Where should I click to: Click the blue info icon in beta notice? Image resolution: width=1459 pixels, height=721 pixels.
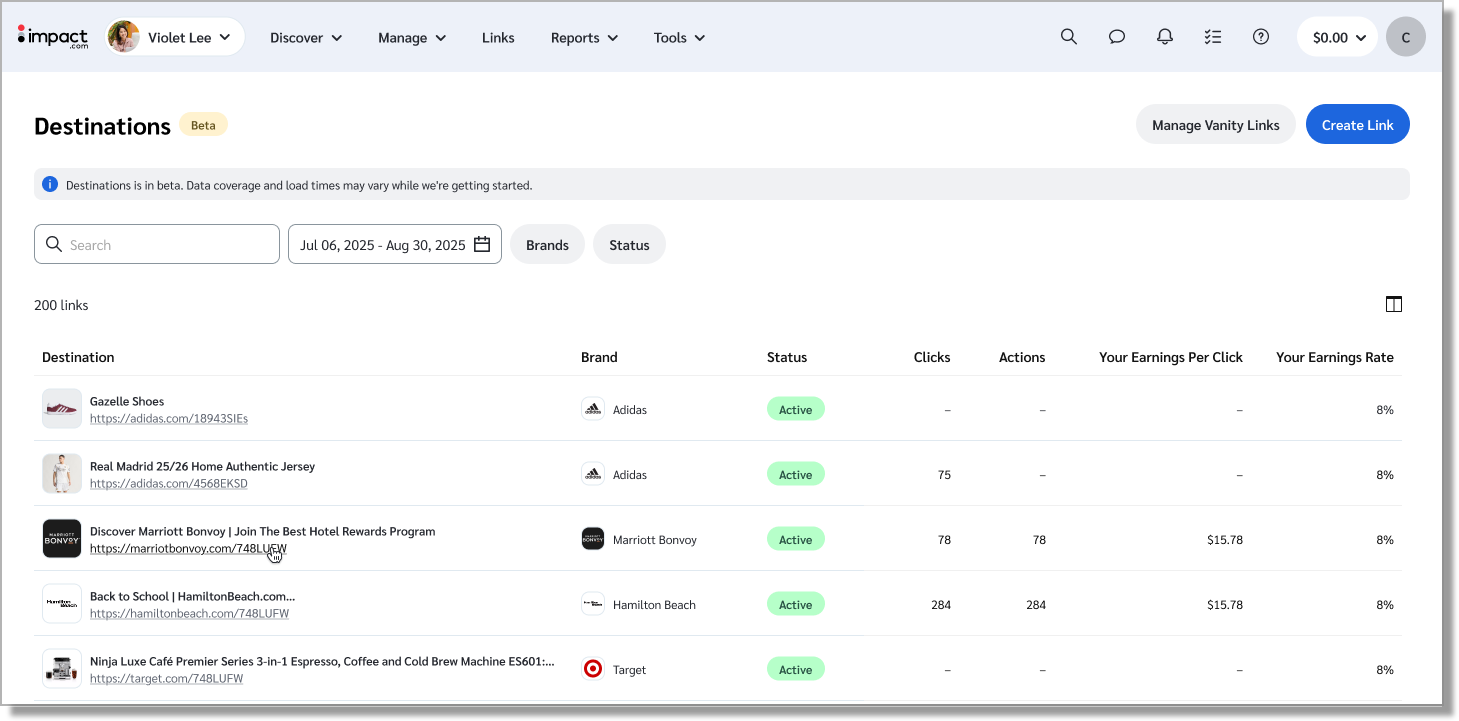tap(50, 184)
